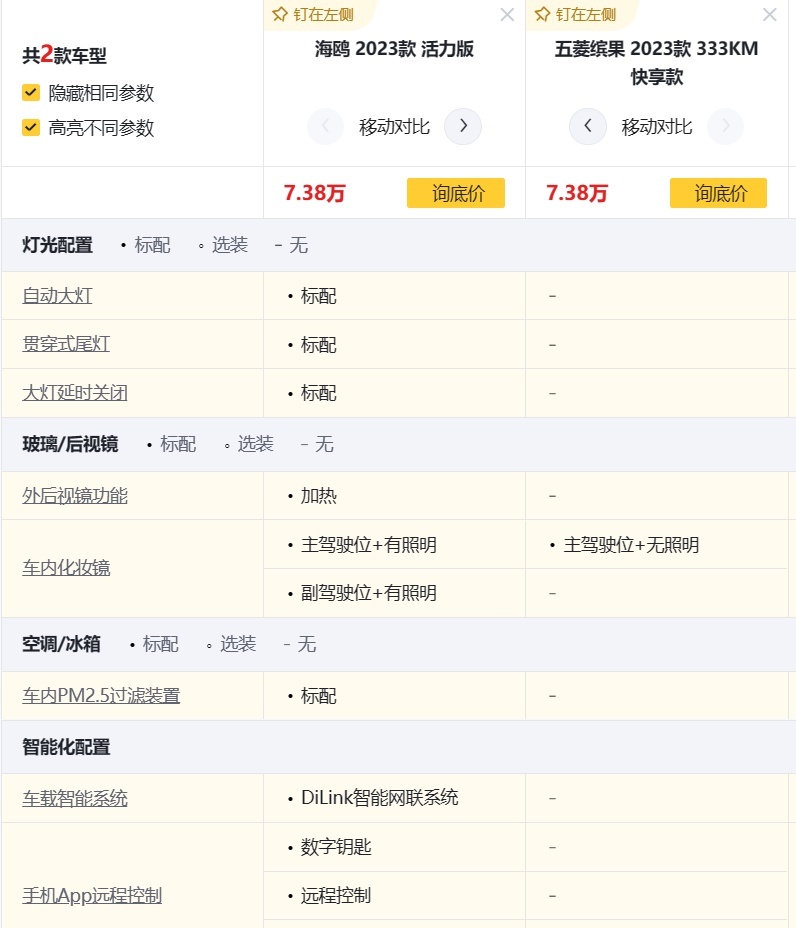796x928 pixels.
Task: Select 玻璃/后视镜 section header
Action: (70, 444)
